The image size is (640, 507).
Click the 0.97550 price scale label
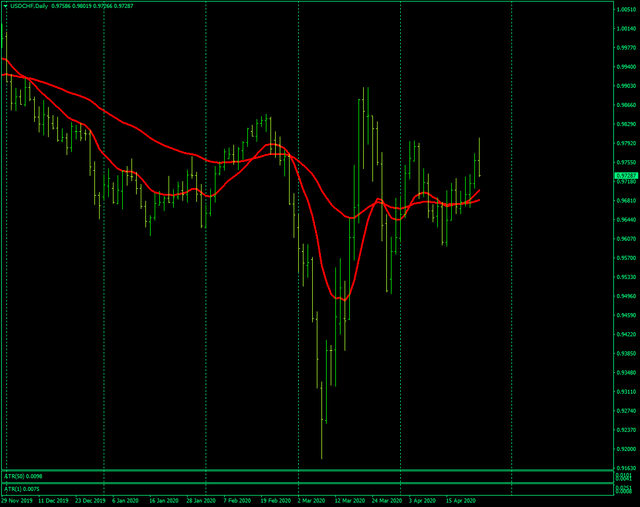pyautogui.click(x=627, y=162)
